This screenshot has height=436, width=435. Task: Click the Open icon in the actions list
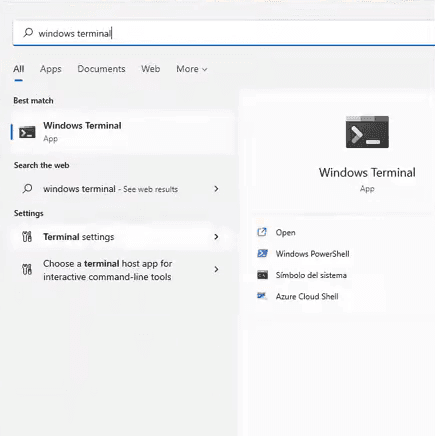(x=262, y=232)
